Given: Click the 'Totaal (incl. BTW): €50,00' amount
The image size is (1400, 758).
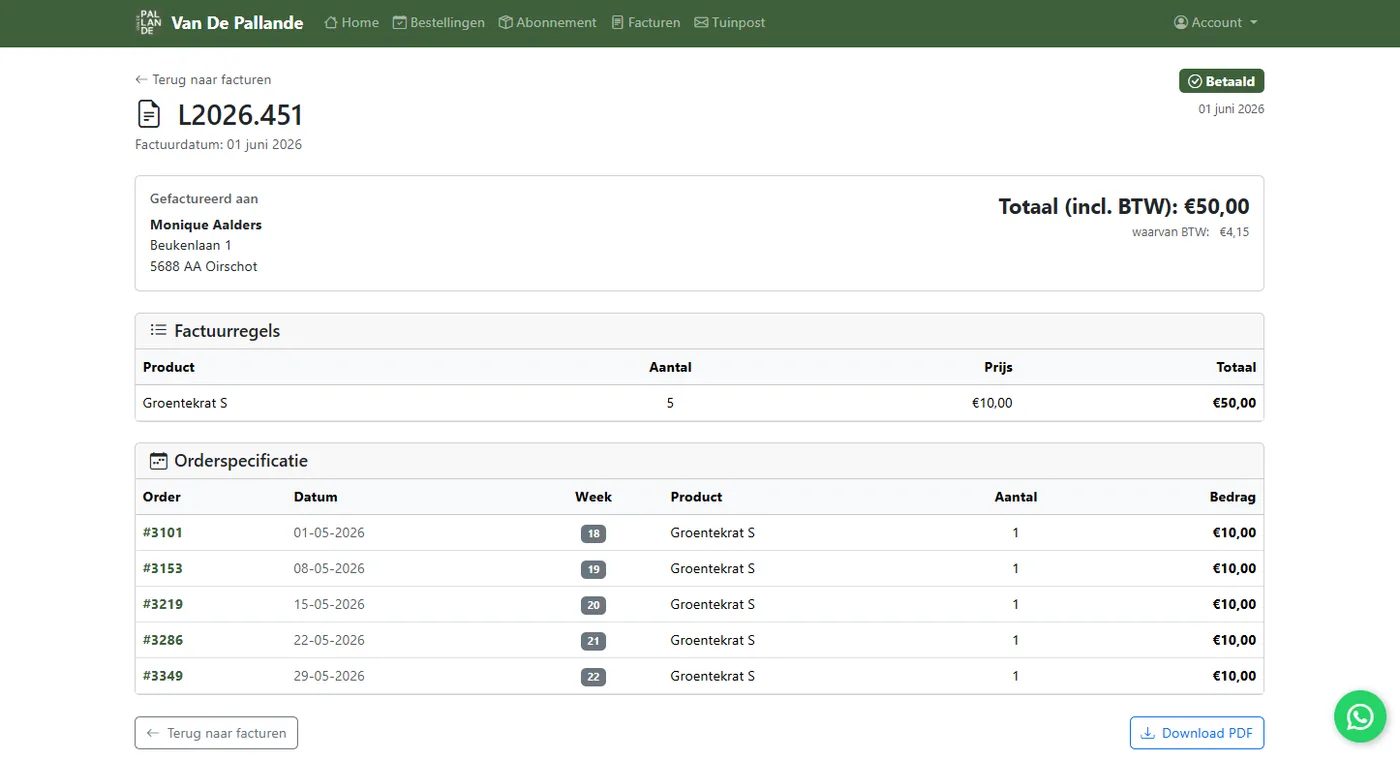Looking at the screenshot, I should pyautogui.click(x=1124, y=207).
